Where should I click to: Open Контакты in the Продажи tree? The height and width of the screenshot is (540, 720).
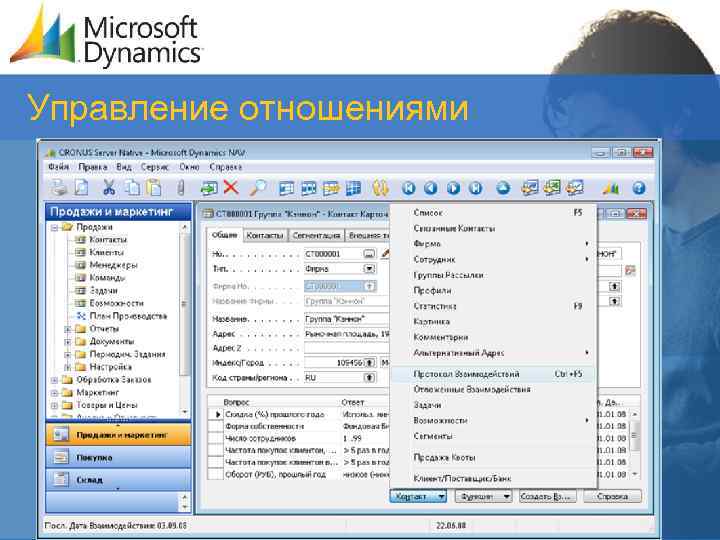tap(107, 240)
